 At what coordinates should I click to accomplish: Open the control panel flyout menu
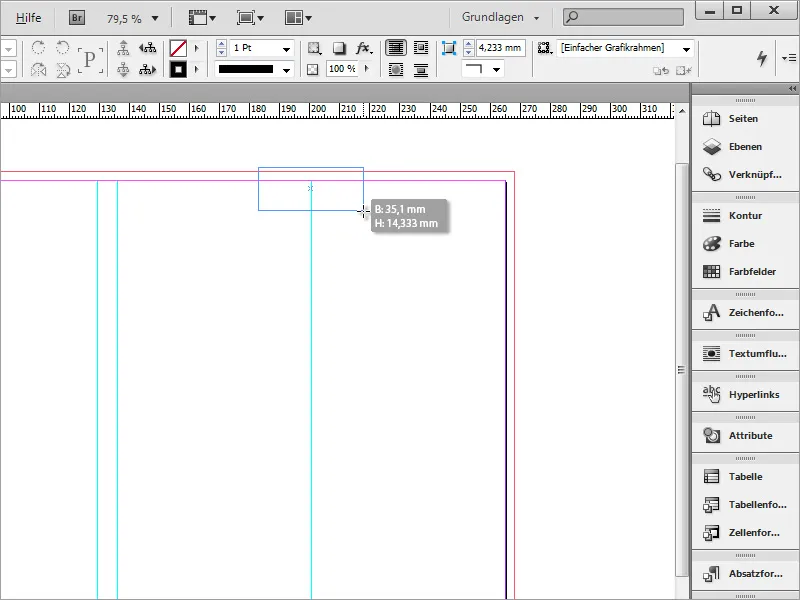(x=788, y=58)
